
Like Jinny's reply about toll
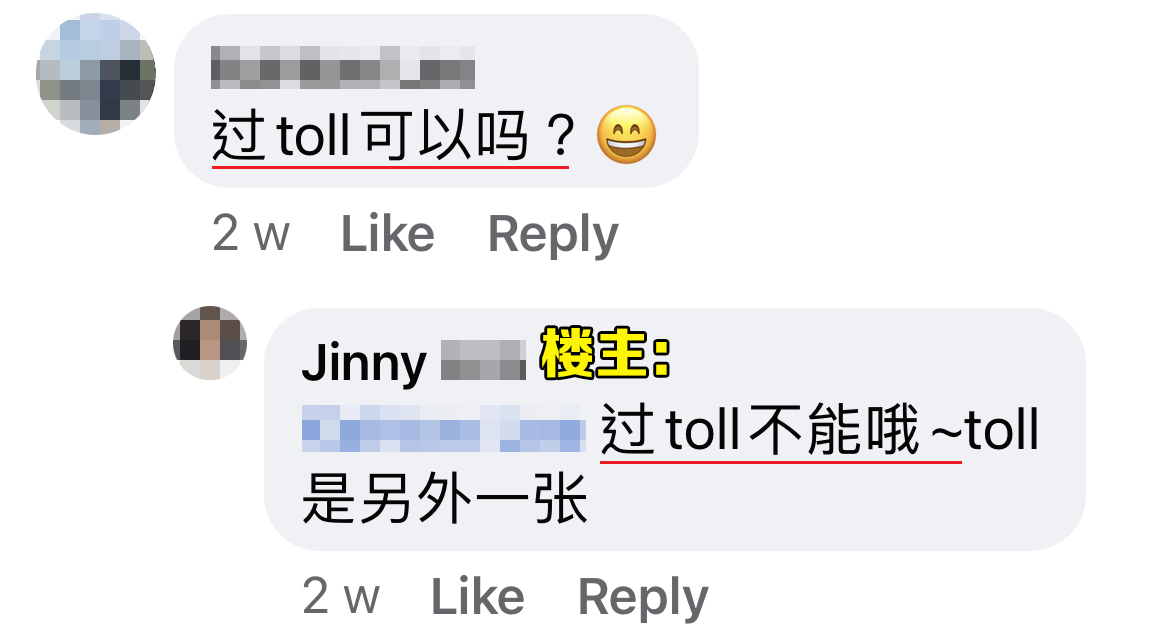(478, 597)
